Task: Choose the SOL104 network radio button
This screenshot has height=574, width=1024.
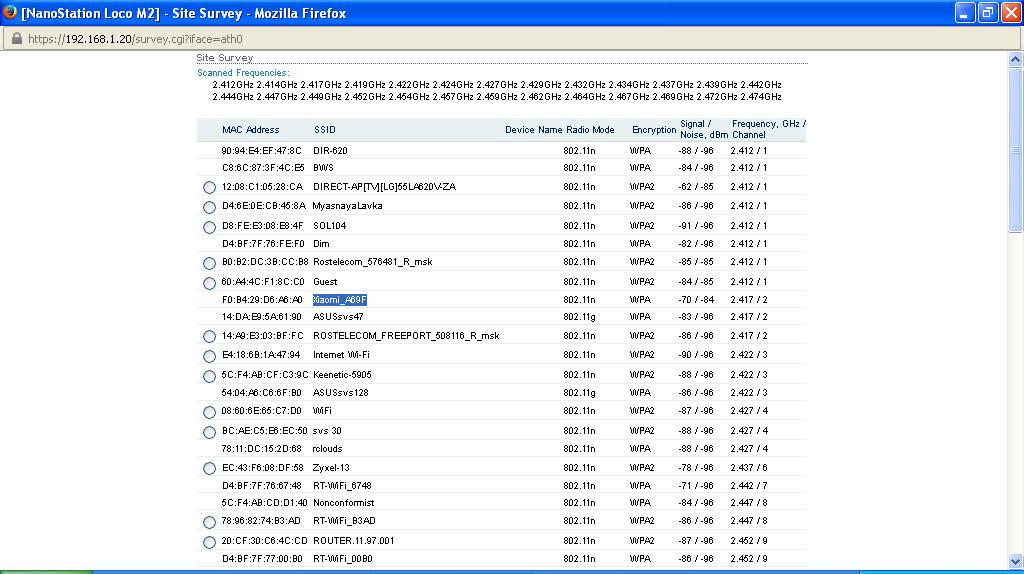Action: [209, 227]
